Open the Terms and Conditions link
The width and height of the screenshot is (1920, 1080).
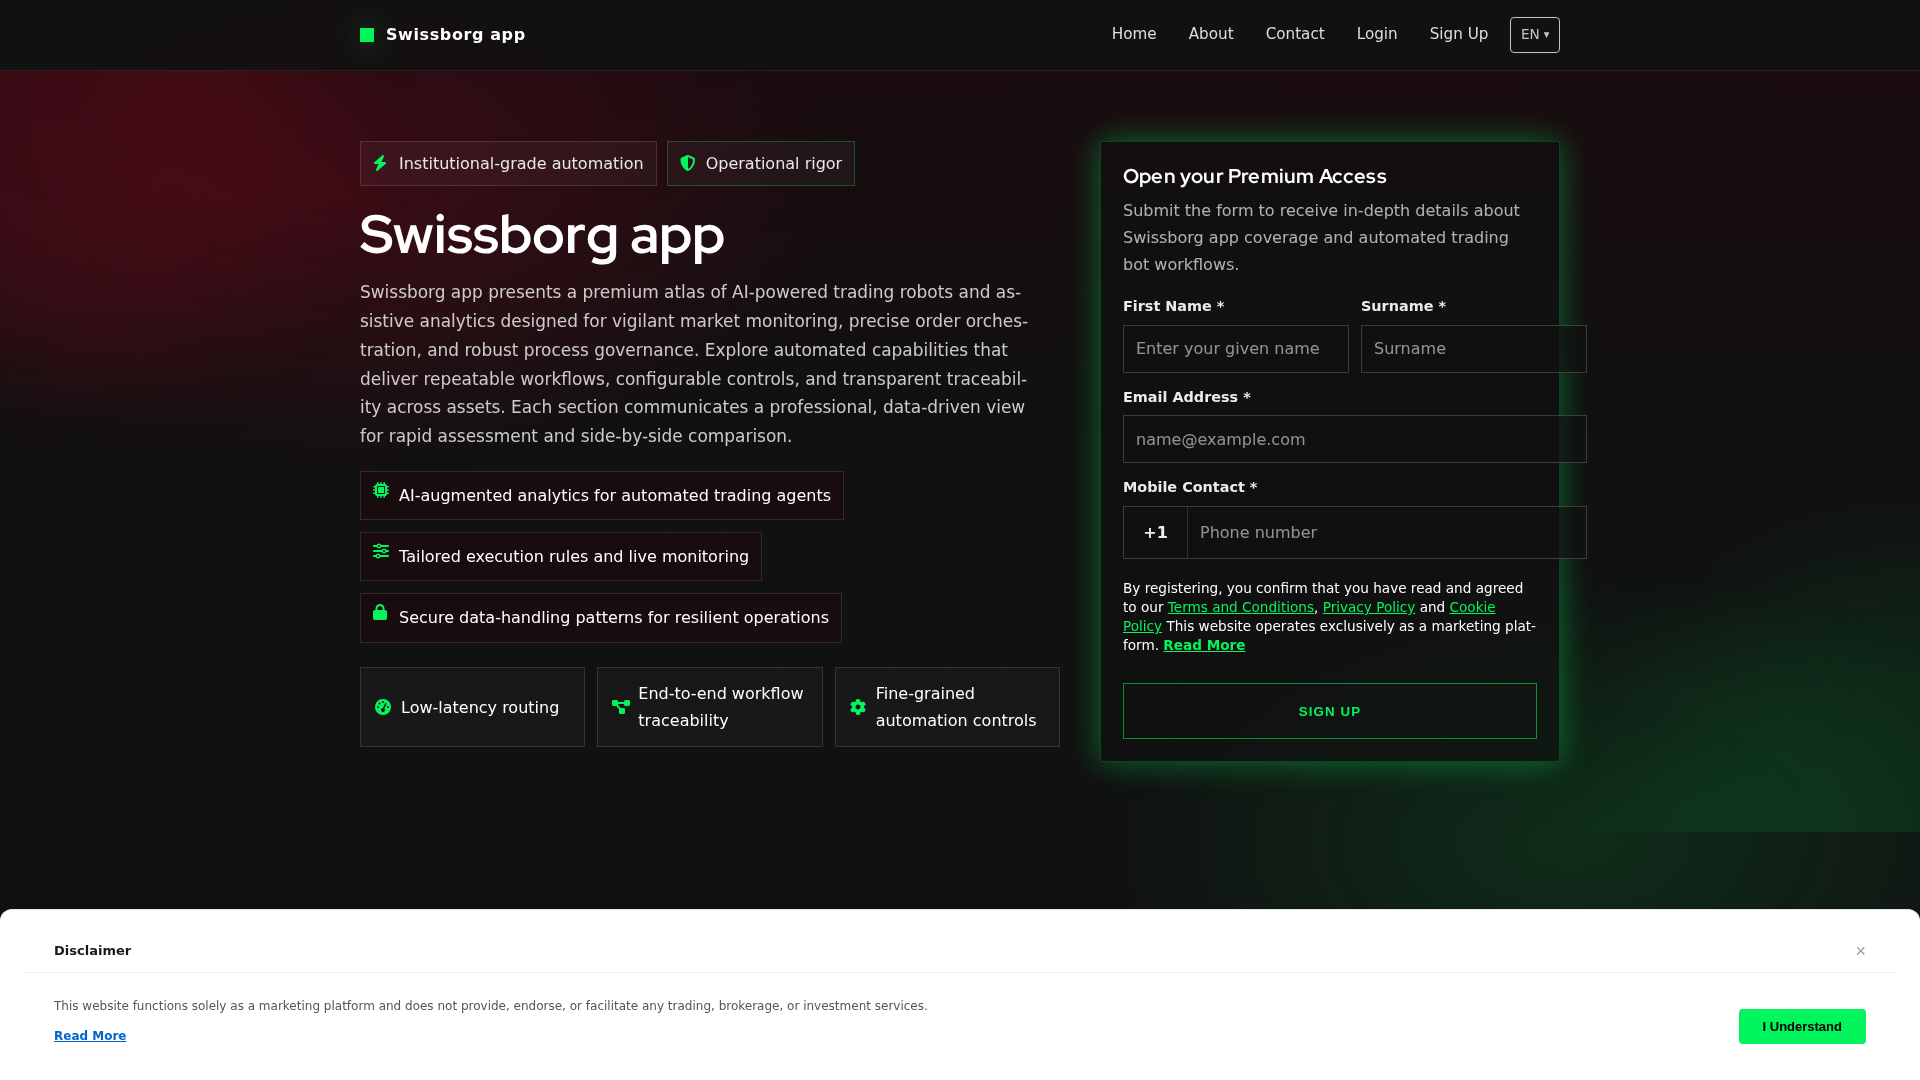(x=1241, y=607)
